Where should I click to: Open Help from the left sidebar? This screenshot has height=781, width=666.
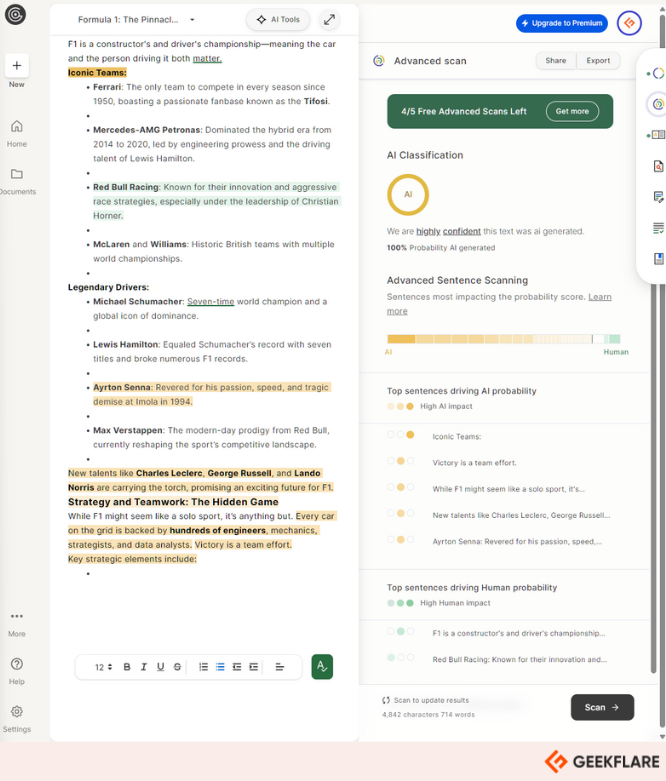click(x=16, y=670)
